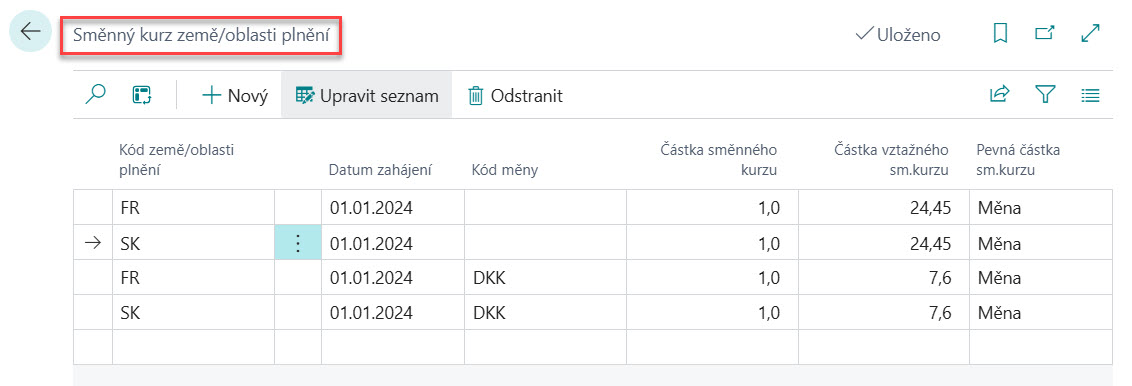Click the bookmark icon in header
Image resolution: width=1132 pixels, height=386 pixels.
point(1000,34)
